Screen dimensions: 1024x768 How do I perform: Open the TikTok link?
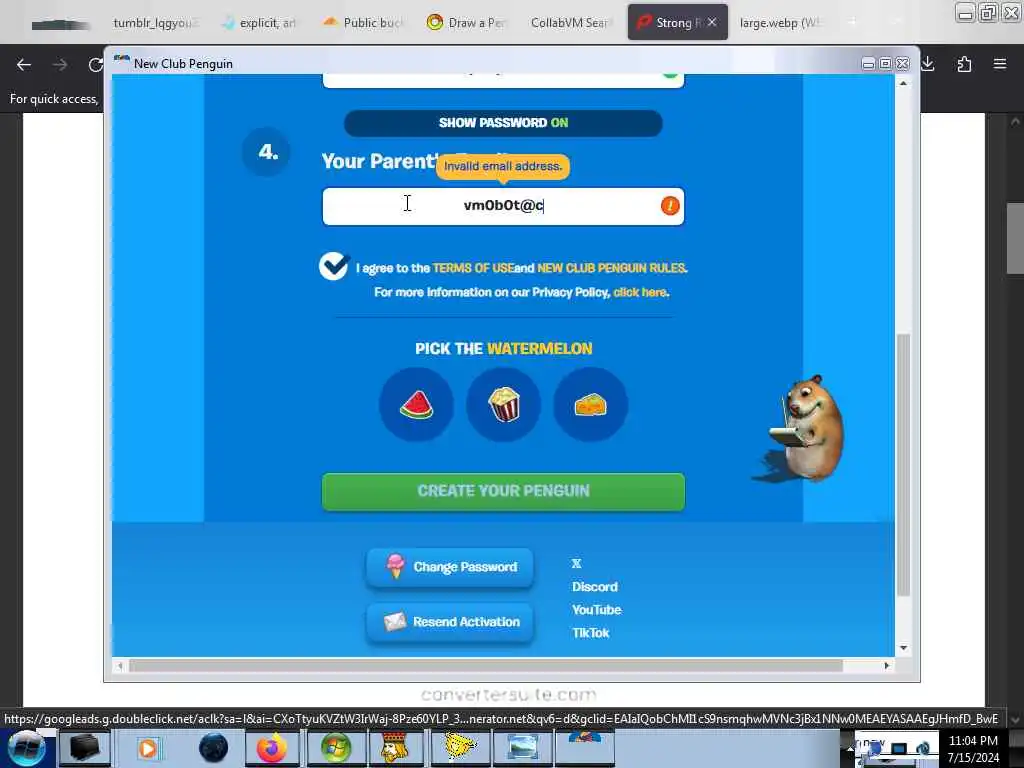591,632
